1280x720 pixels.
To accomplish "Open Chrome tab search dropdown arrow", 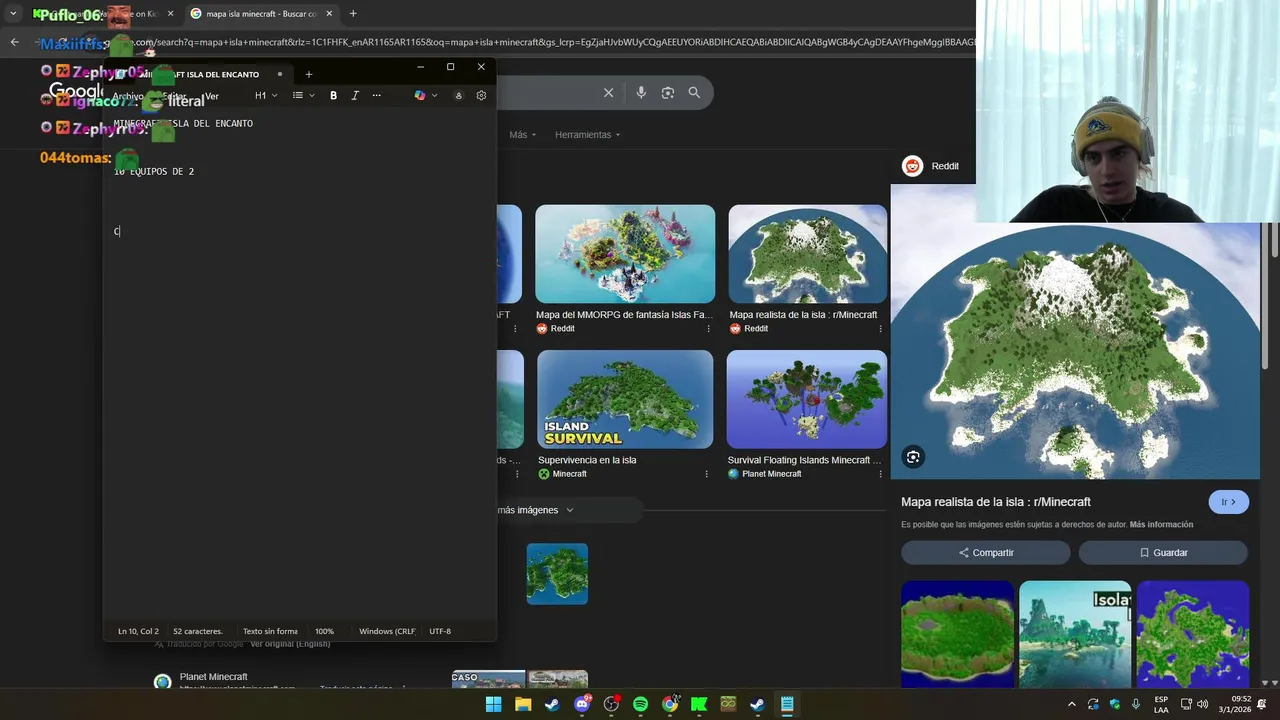I will coord(13,14).
